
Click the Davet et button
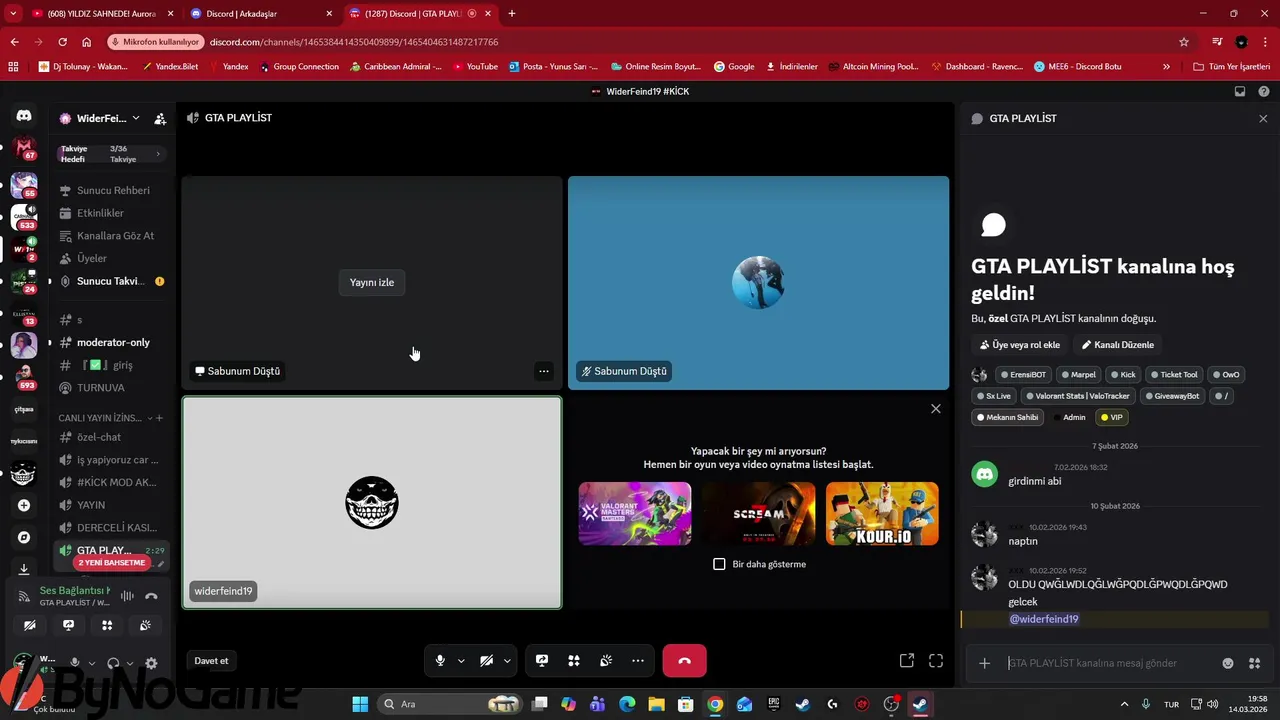pos(211,661)
